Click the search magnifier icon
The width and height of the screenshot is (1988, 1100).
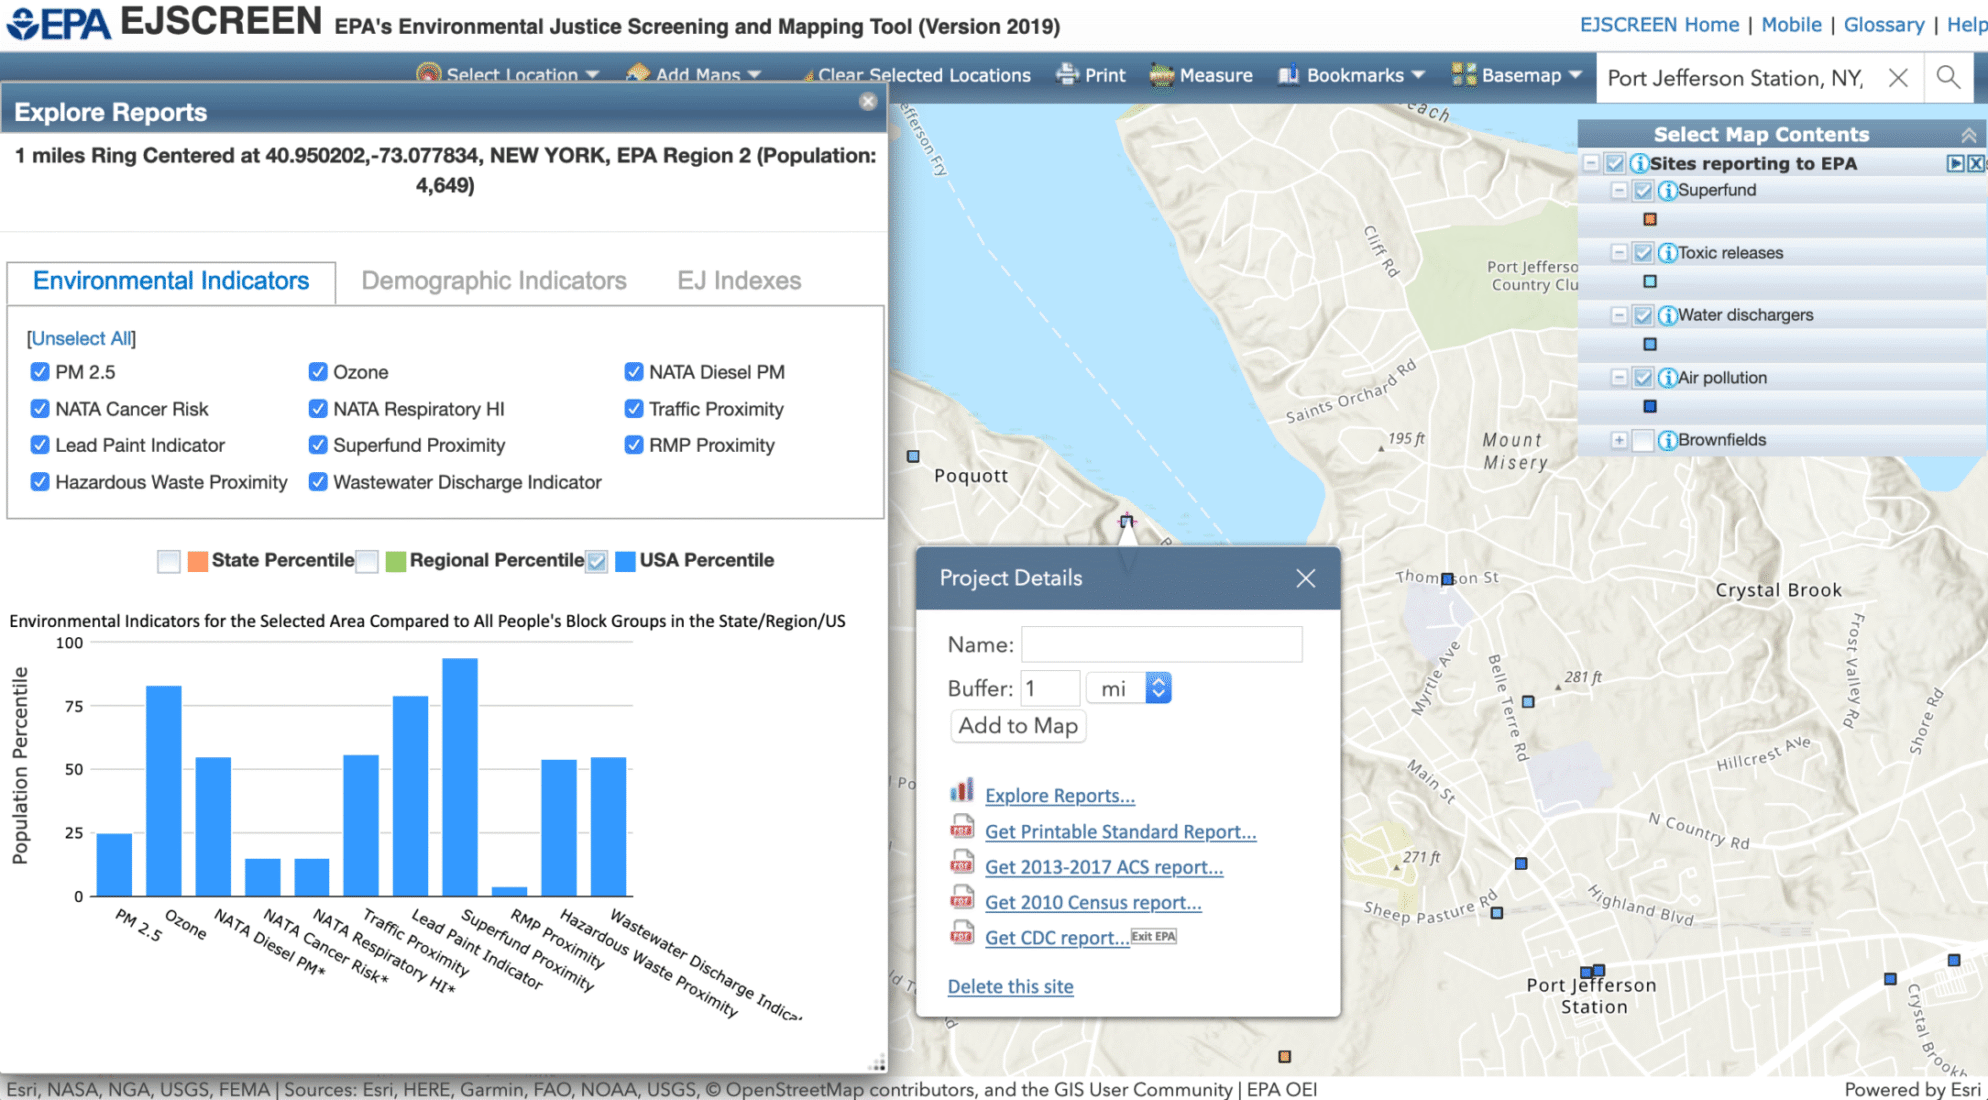1947,77
